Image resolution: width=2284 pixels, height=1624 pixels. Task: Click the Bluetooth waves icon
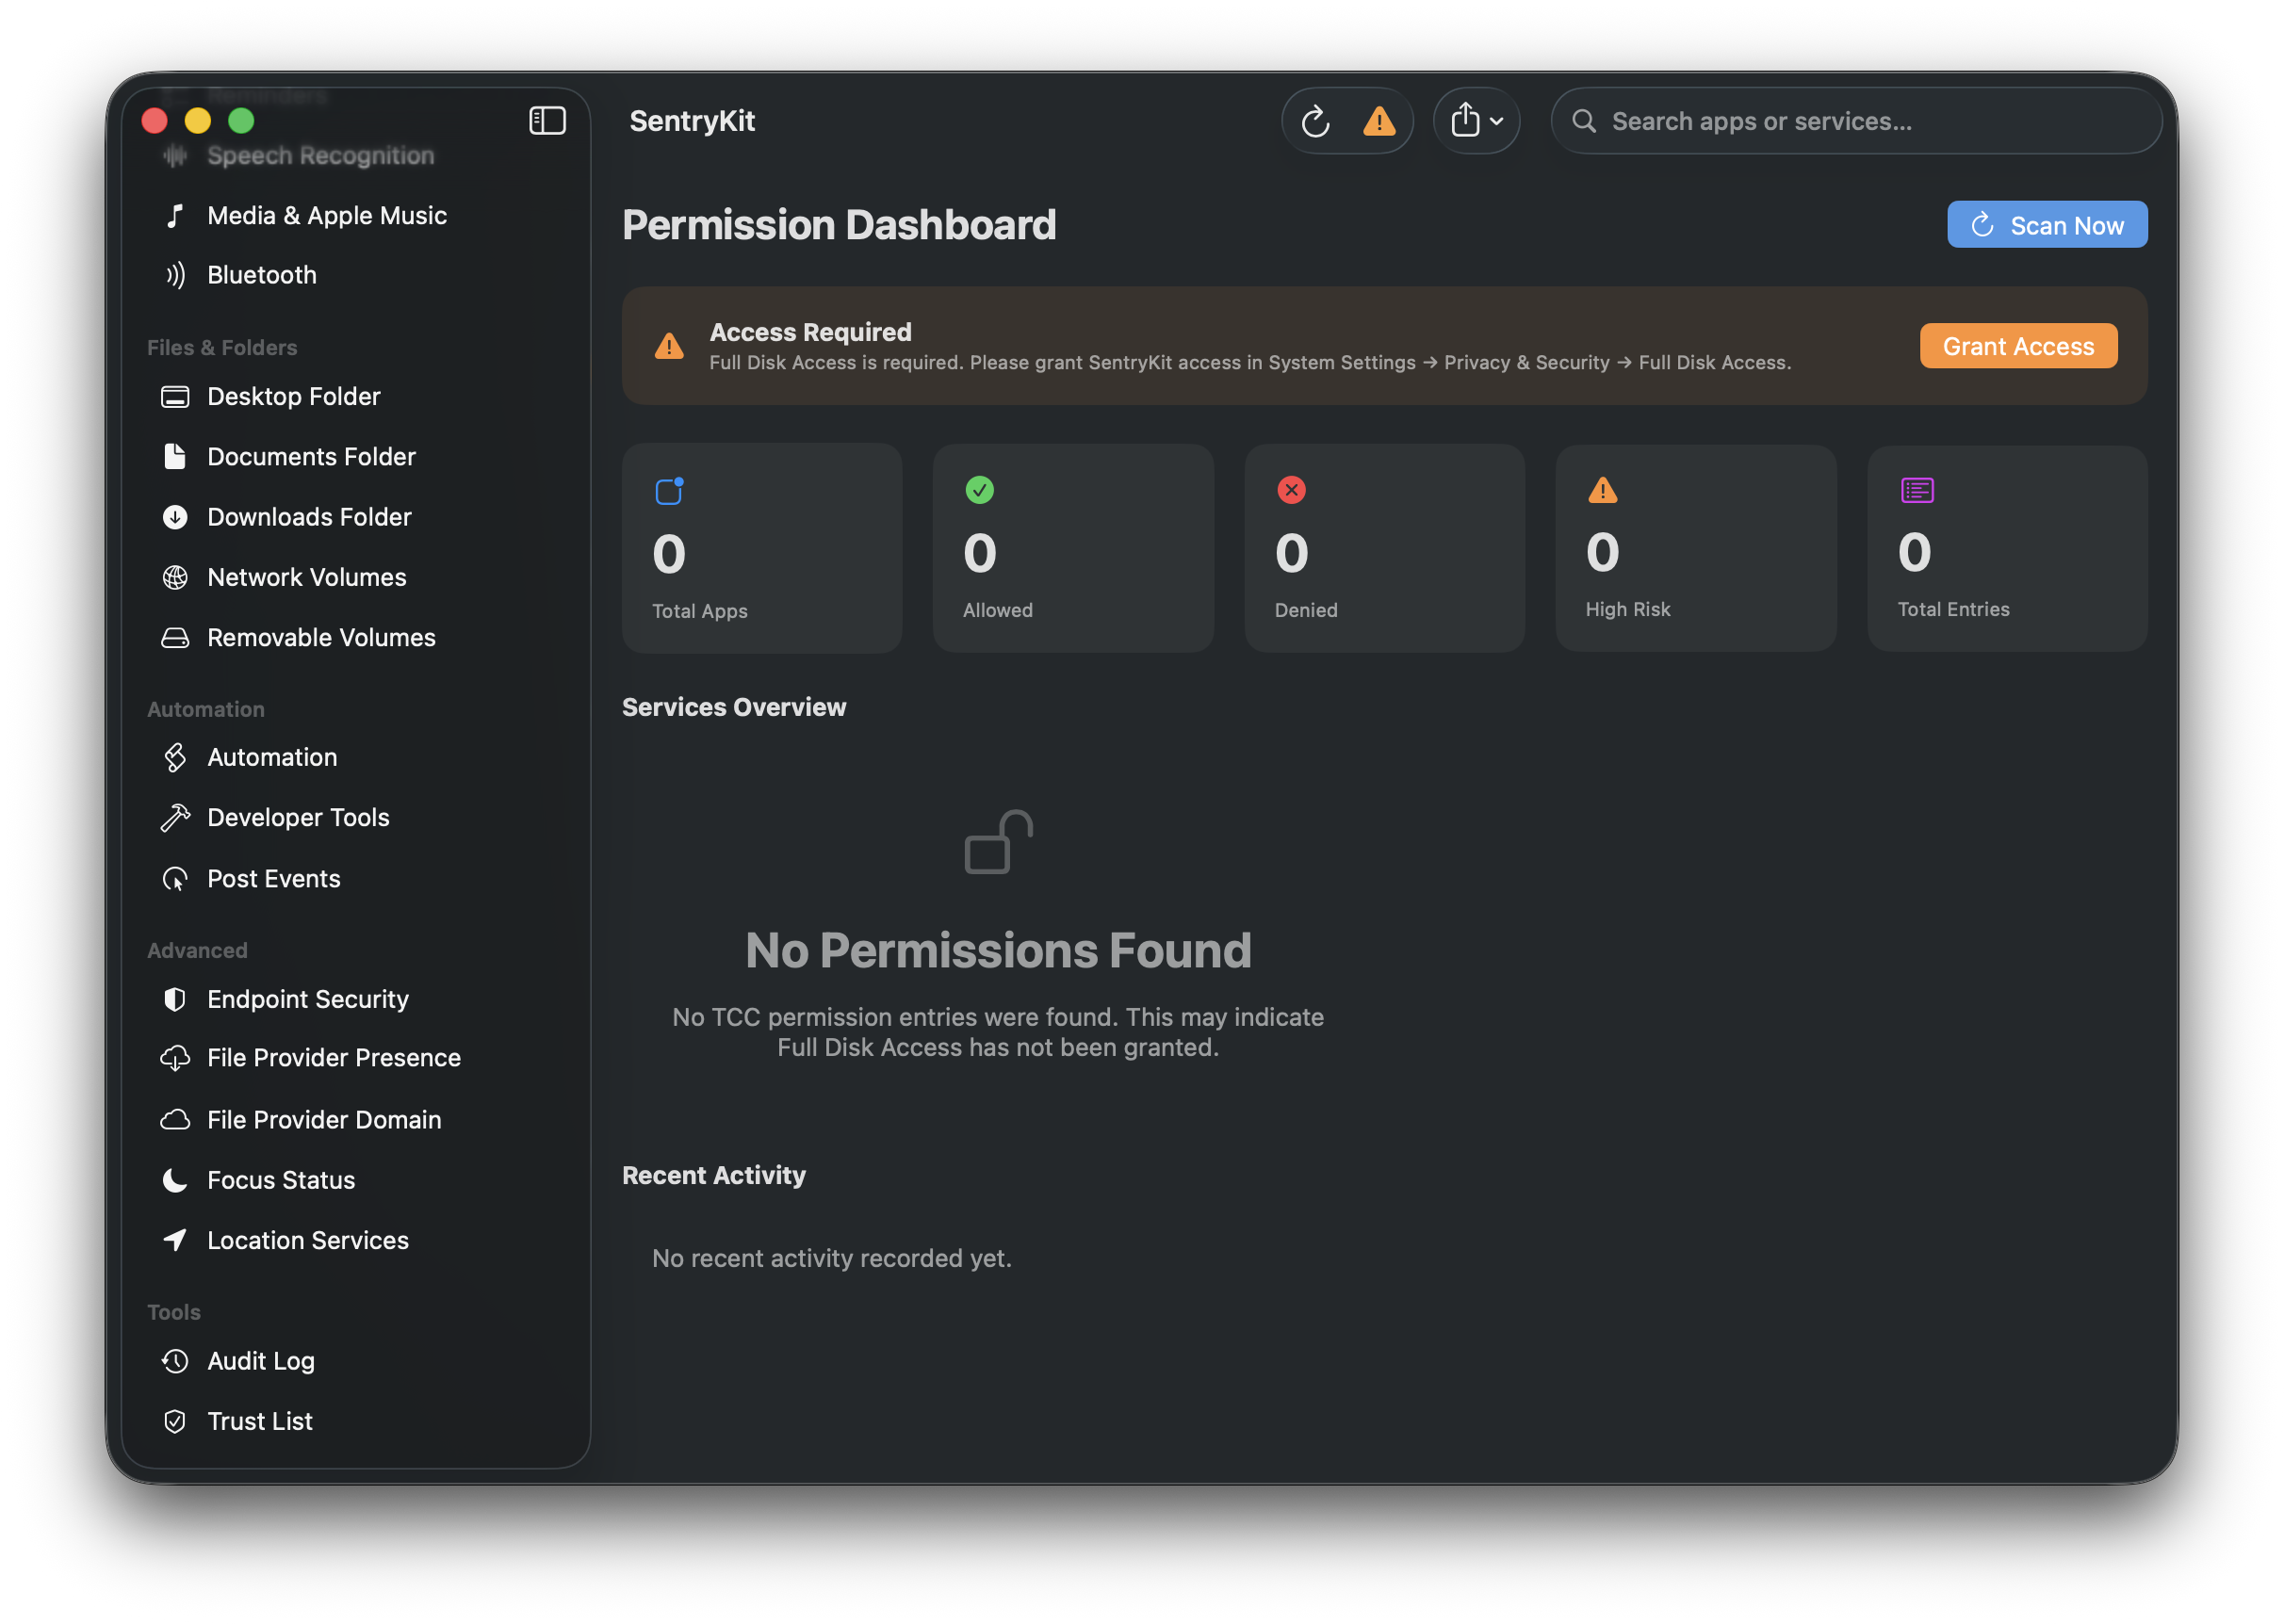[x=175, y=275]
